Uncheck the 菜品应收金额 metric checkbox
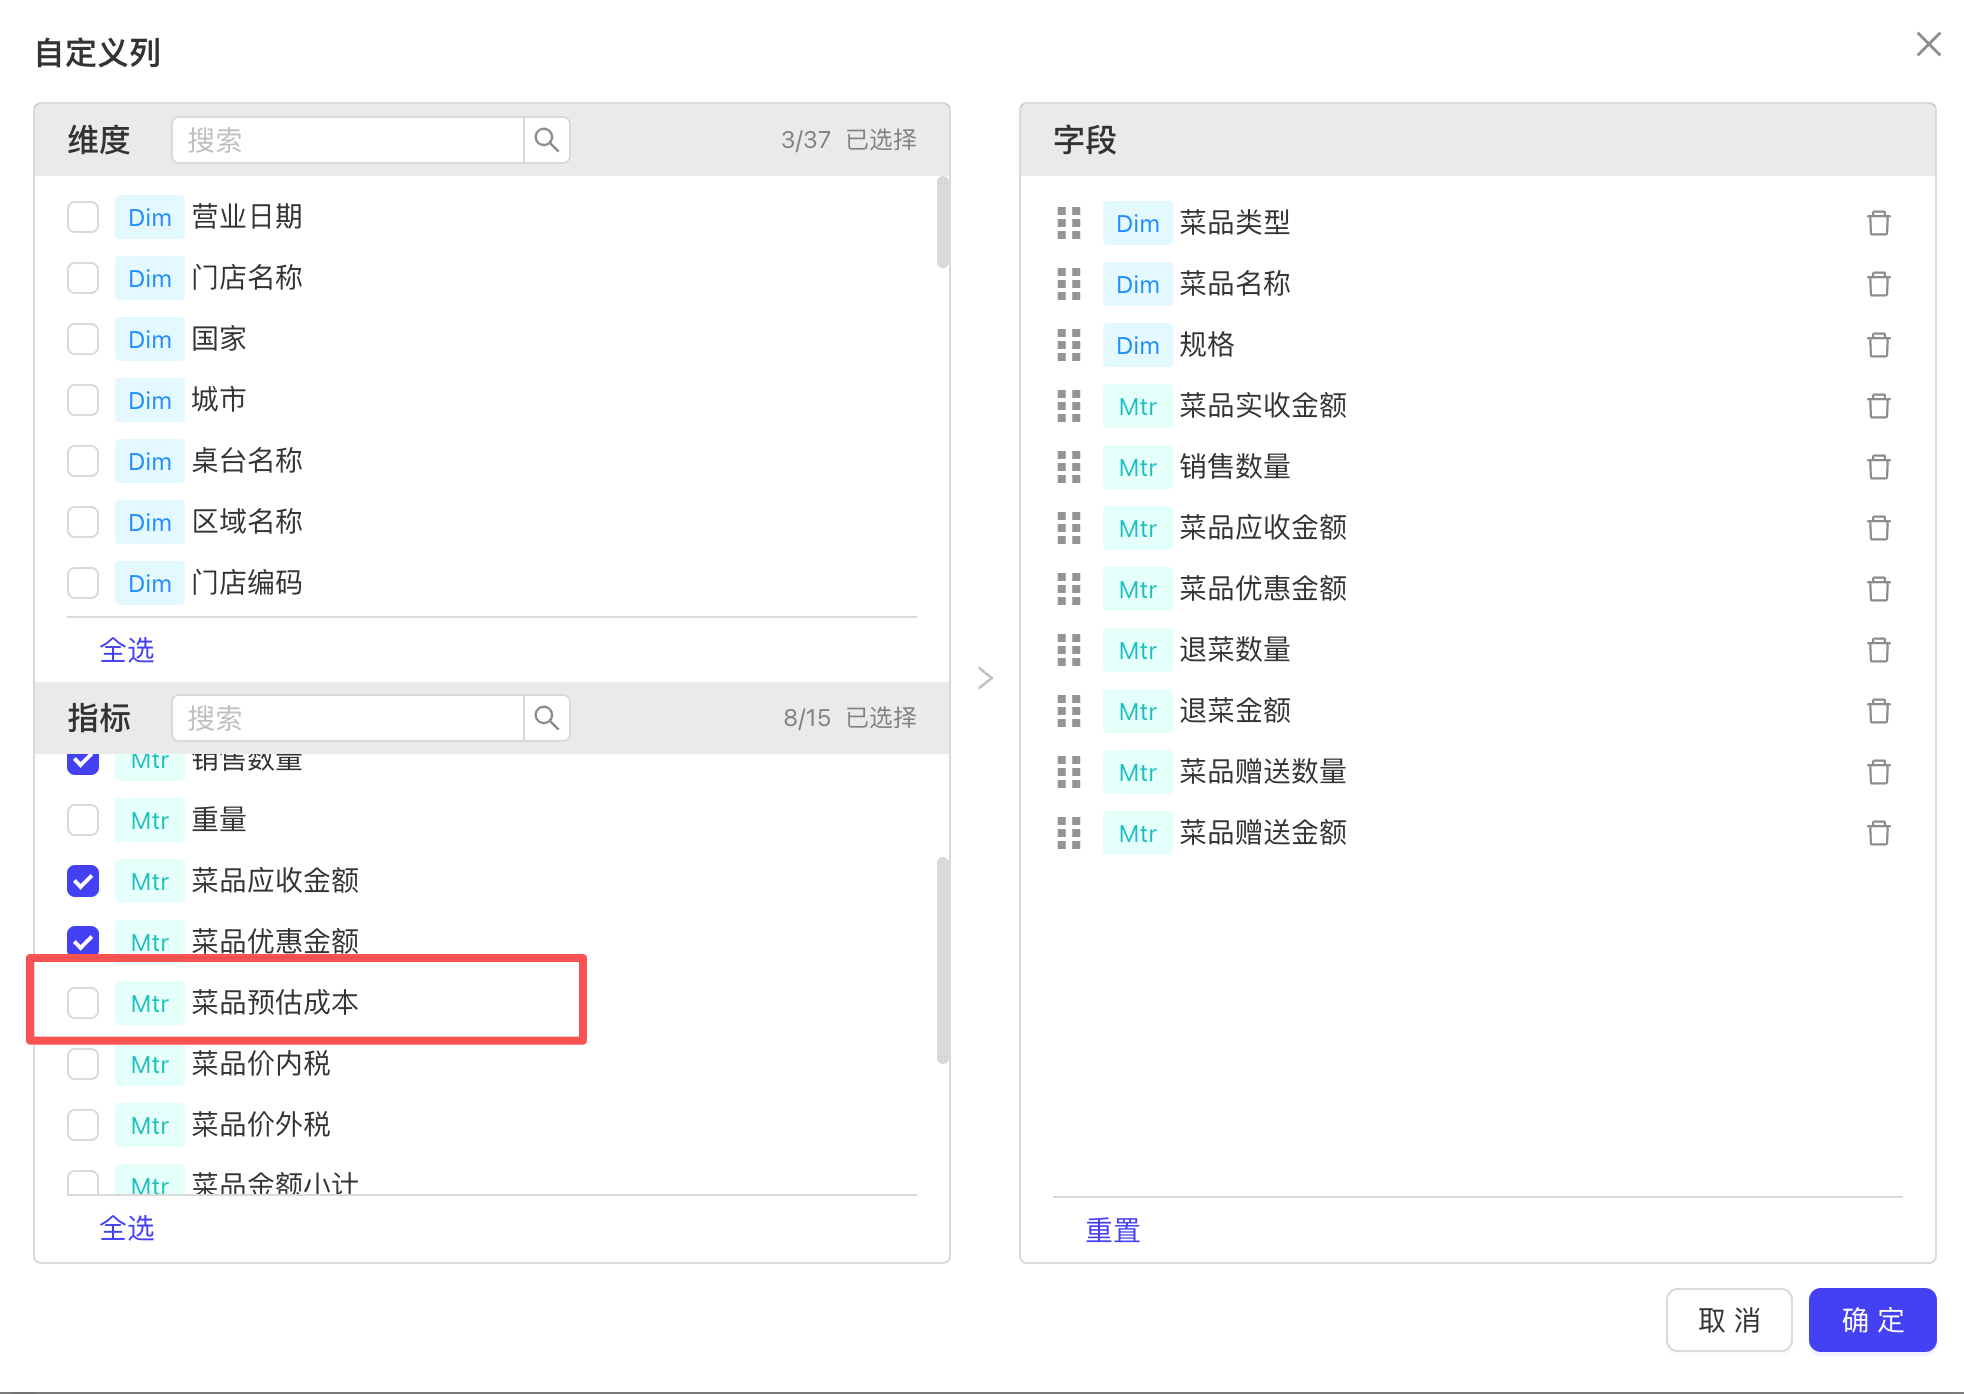Screen dimensions: 1964x1394 83,881
